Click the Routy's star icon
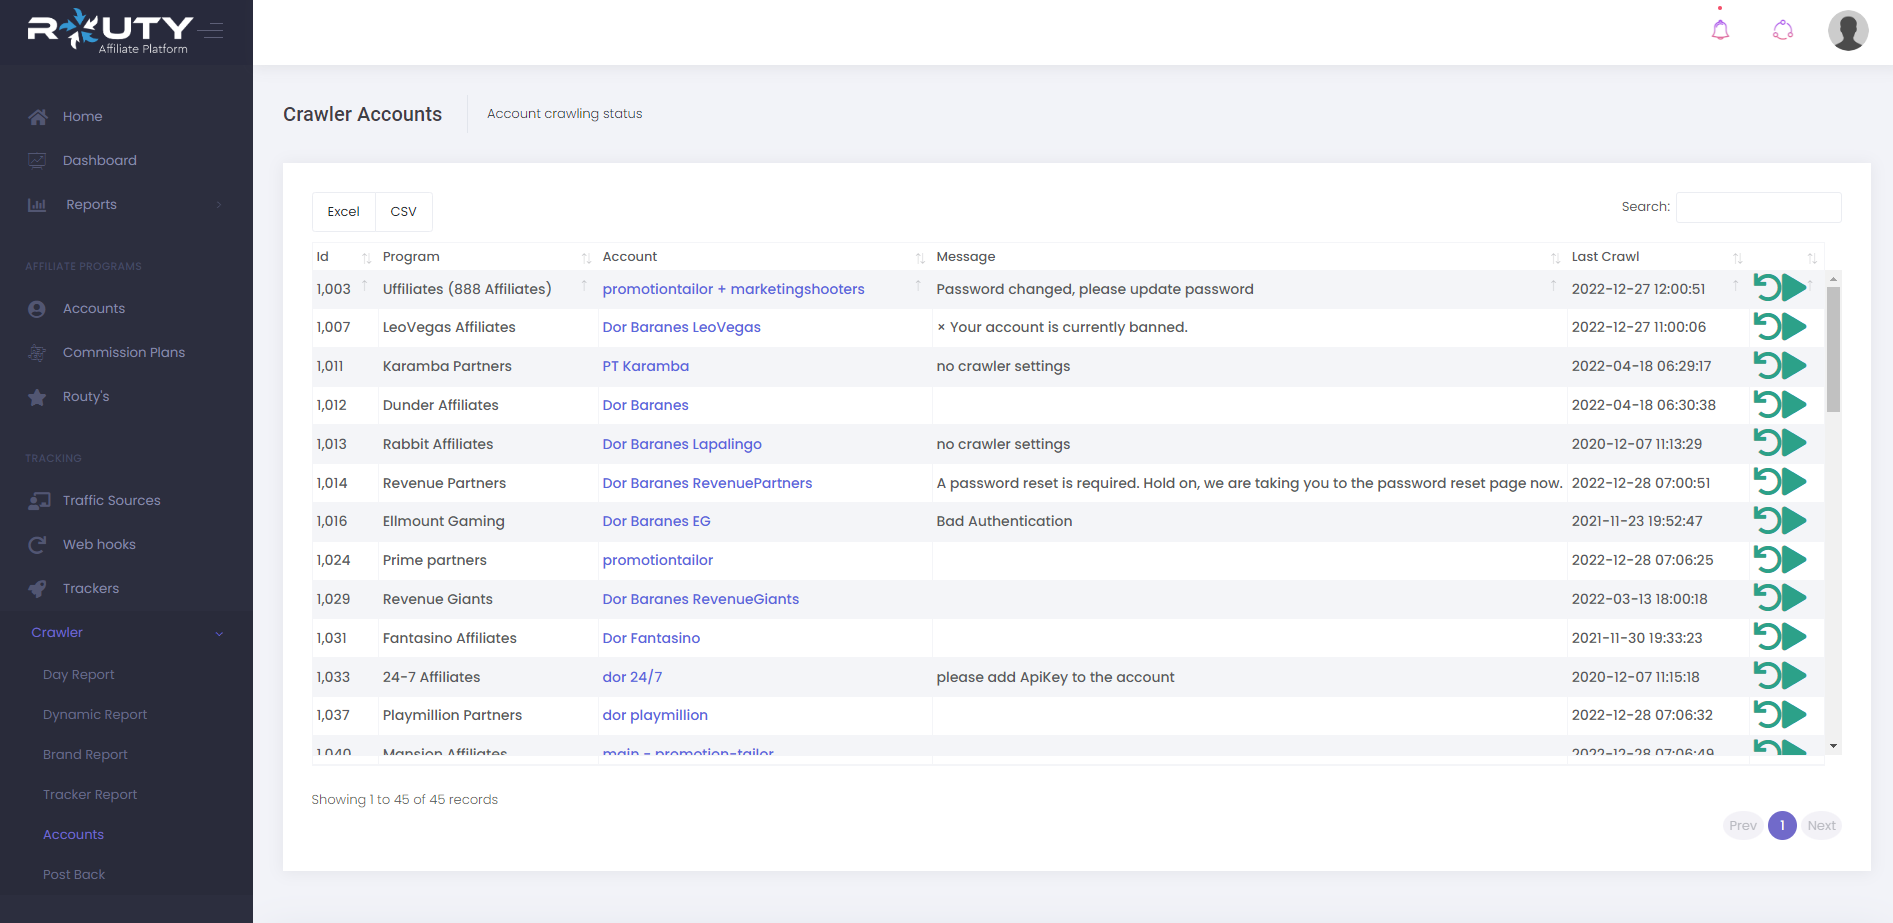This screenshot has height=923, width=1893. tap(38, 397)
